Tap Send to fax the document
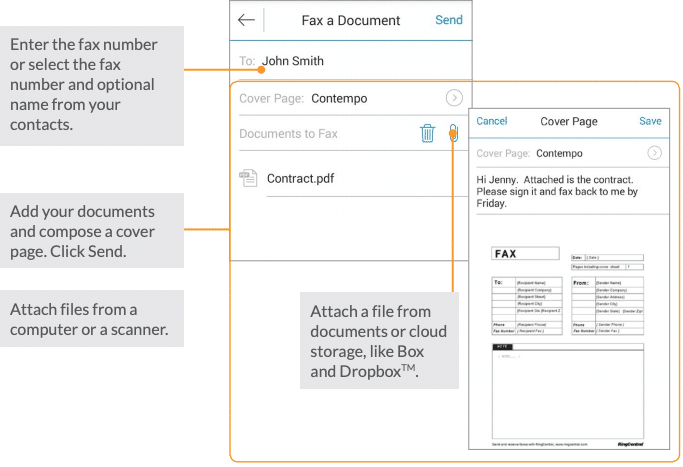Screen dimensions: 683x467 (x=448, y=20)
